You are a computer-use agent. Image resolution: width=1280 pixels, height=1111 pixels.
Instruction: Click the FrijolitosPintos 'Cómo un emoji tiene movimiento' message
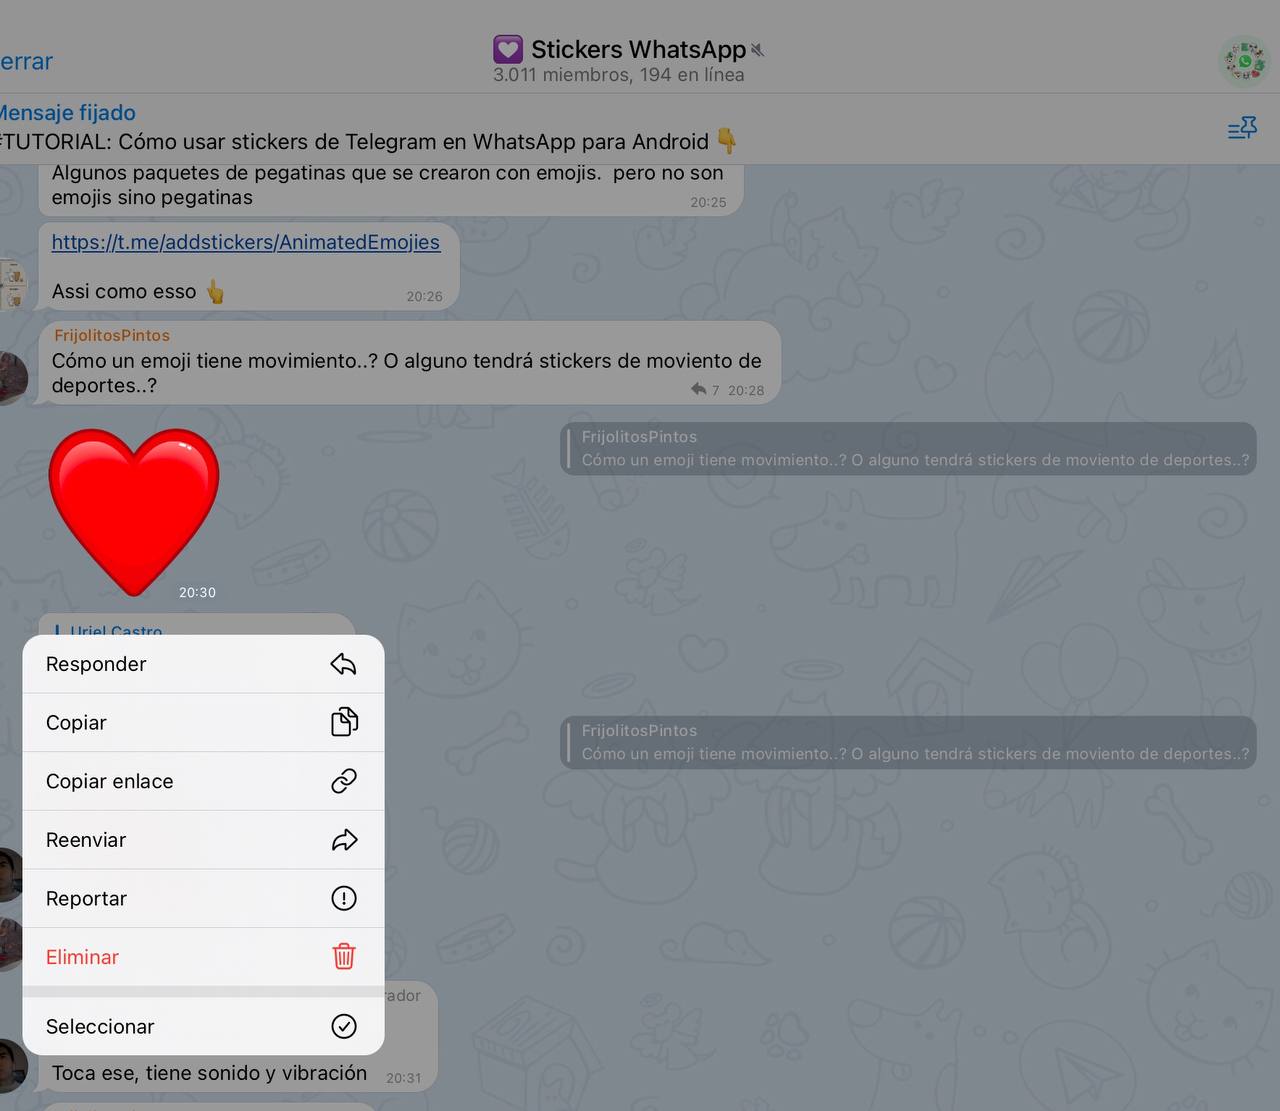[409, 363]
